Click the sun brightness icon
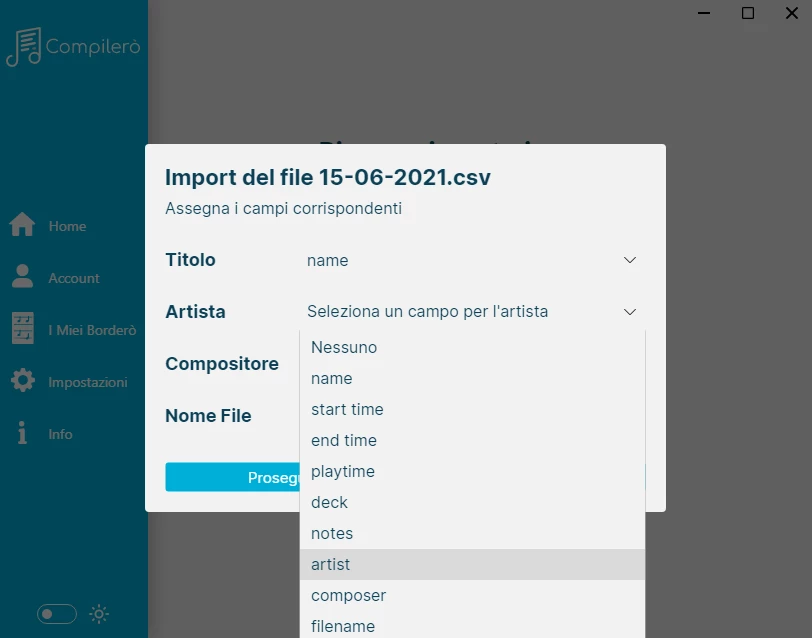 point(99,614)
